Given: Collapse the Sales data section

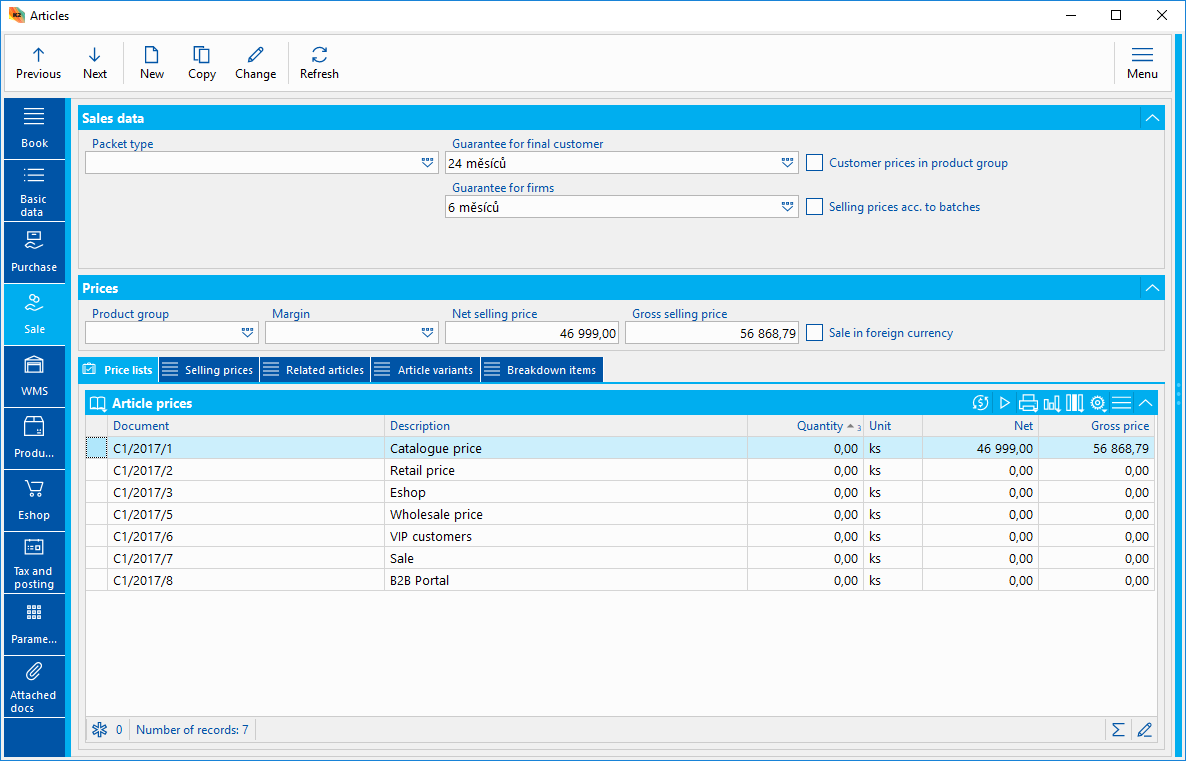Looking at the screenshot, I should (x=1152, y=119).
